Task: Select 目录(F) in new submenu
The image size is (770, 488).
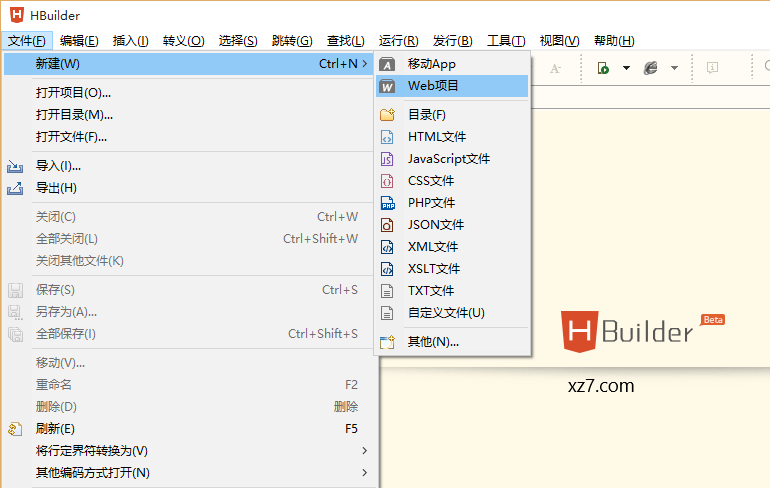Action: [452, 115]
